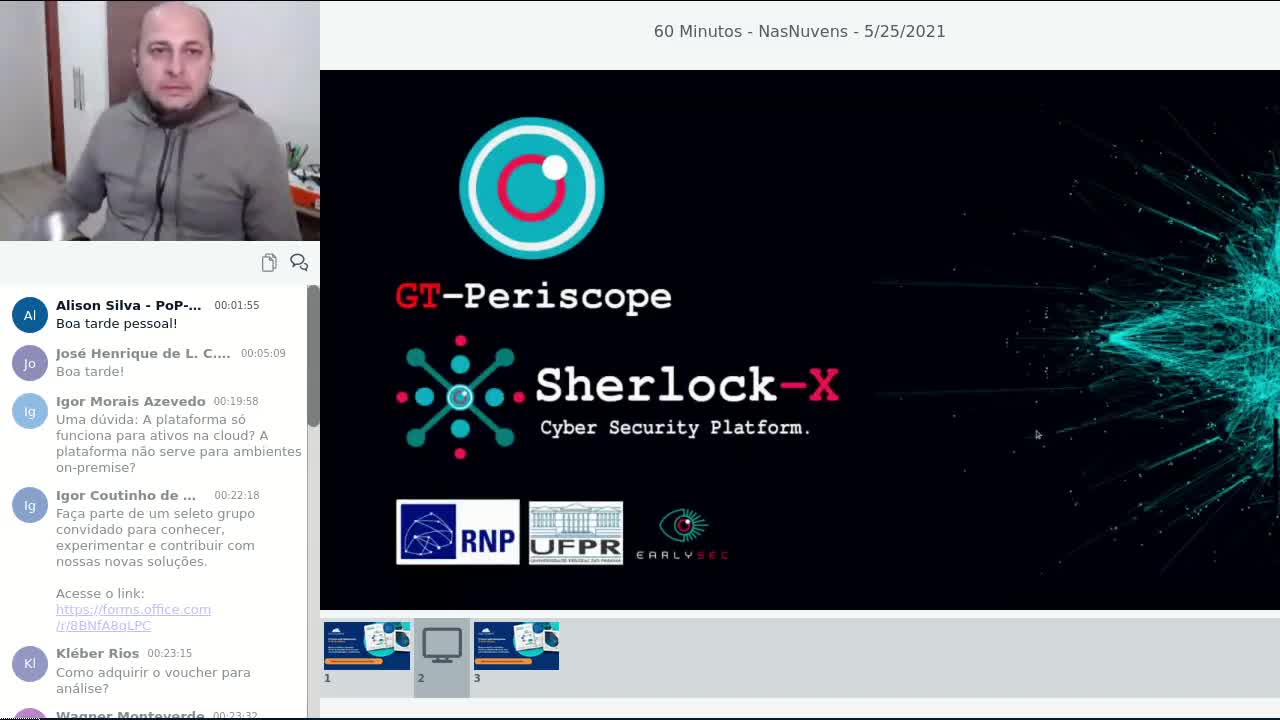Click the EarlySec logo on the slide
Image resolution: width=1280 pixels, height=720 pixels.
[683, 534]
